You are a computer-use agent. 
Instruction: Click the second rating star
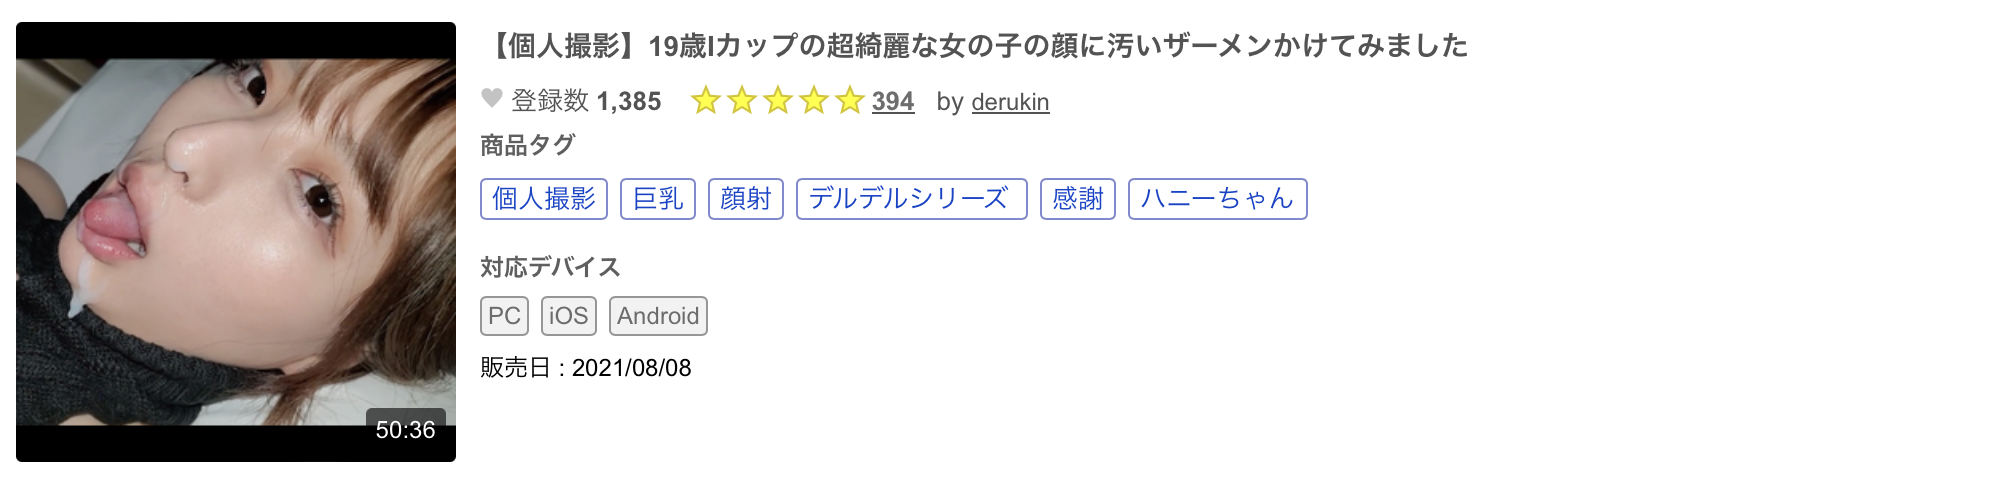click(x=742, y=101)
